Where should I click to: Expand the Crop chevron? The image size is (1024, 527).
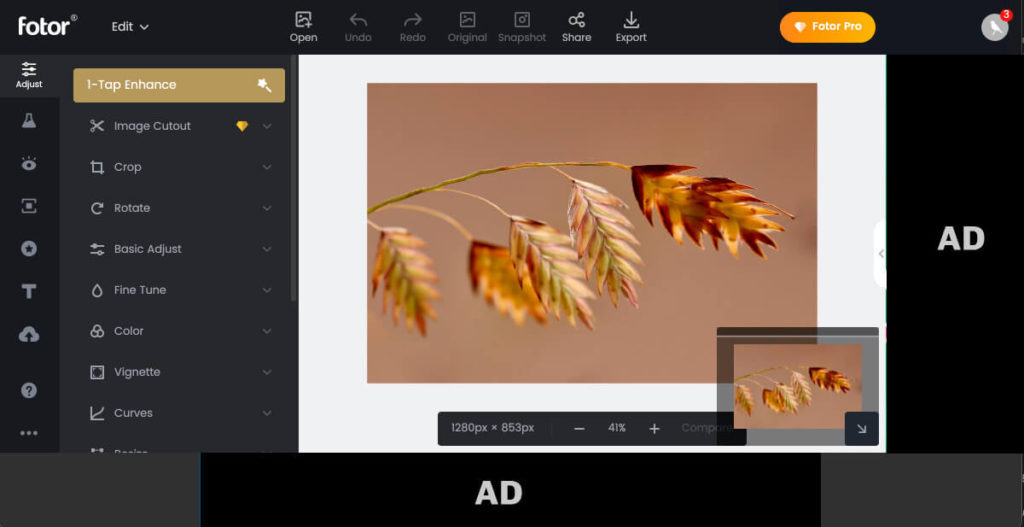click(267, 167)
